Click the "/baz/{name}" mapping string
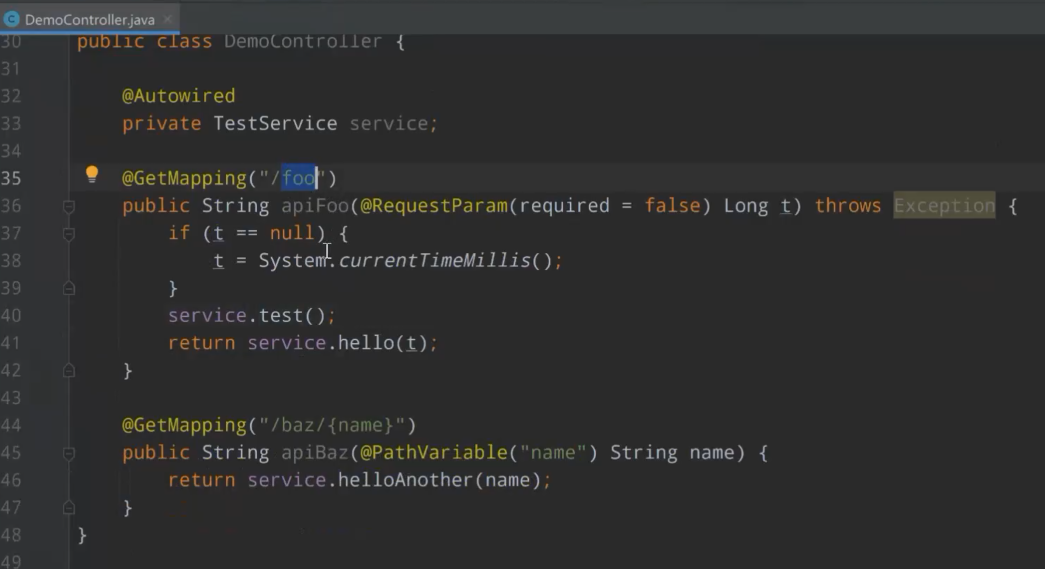 332,425
